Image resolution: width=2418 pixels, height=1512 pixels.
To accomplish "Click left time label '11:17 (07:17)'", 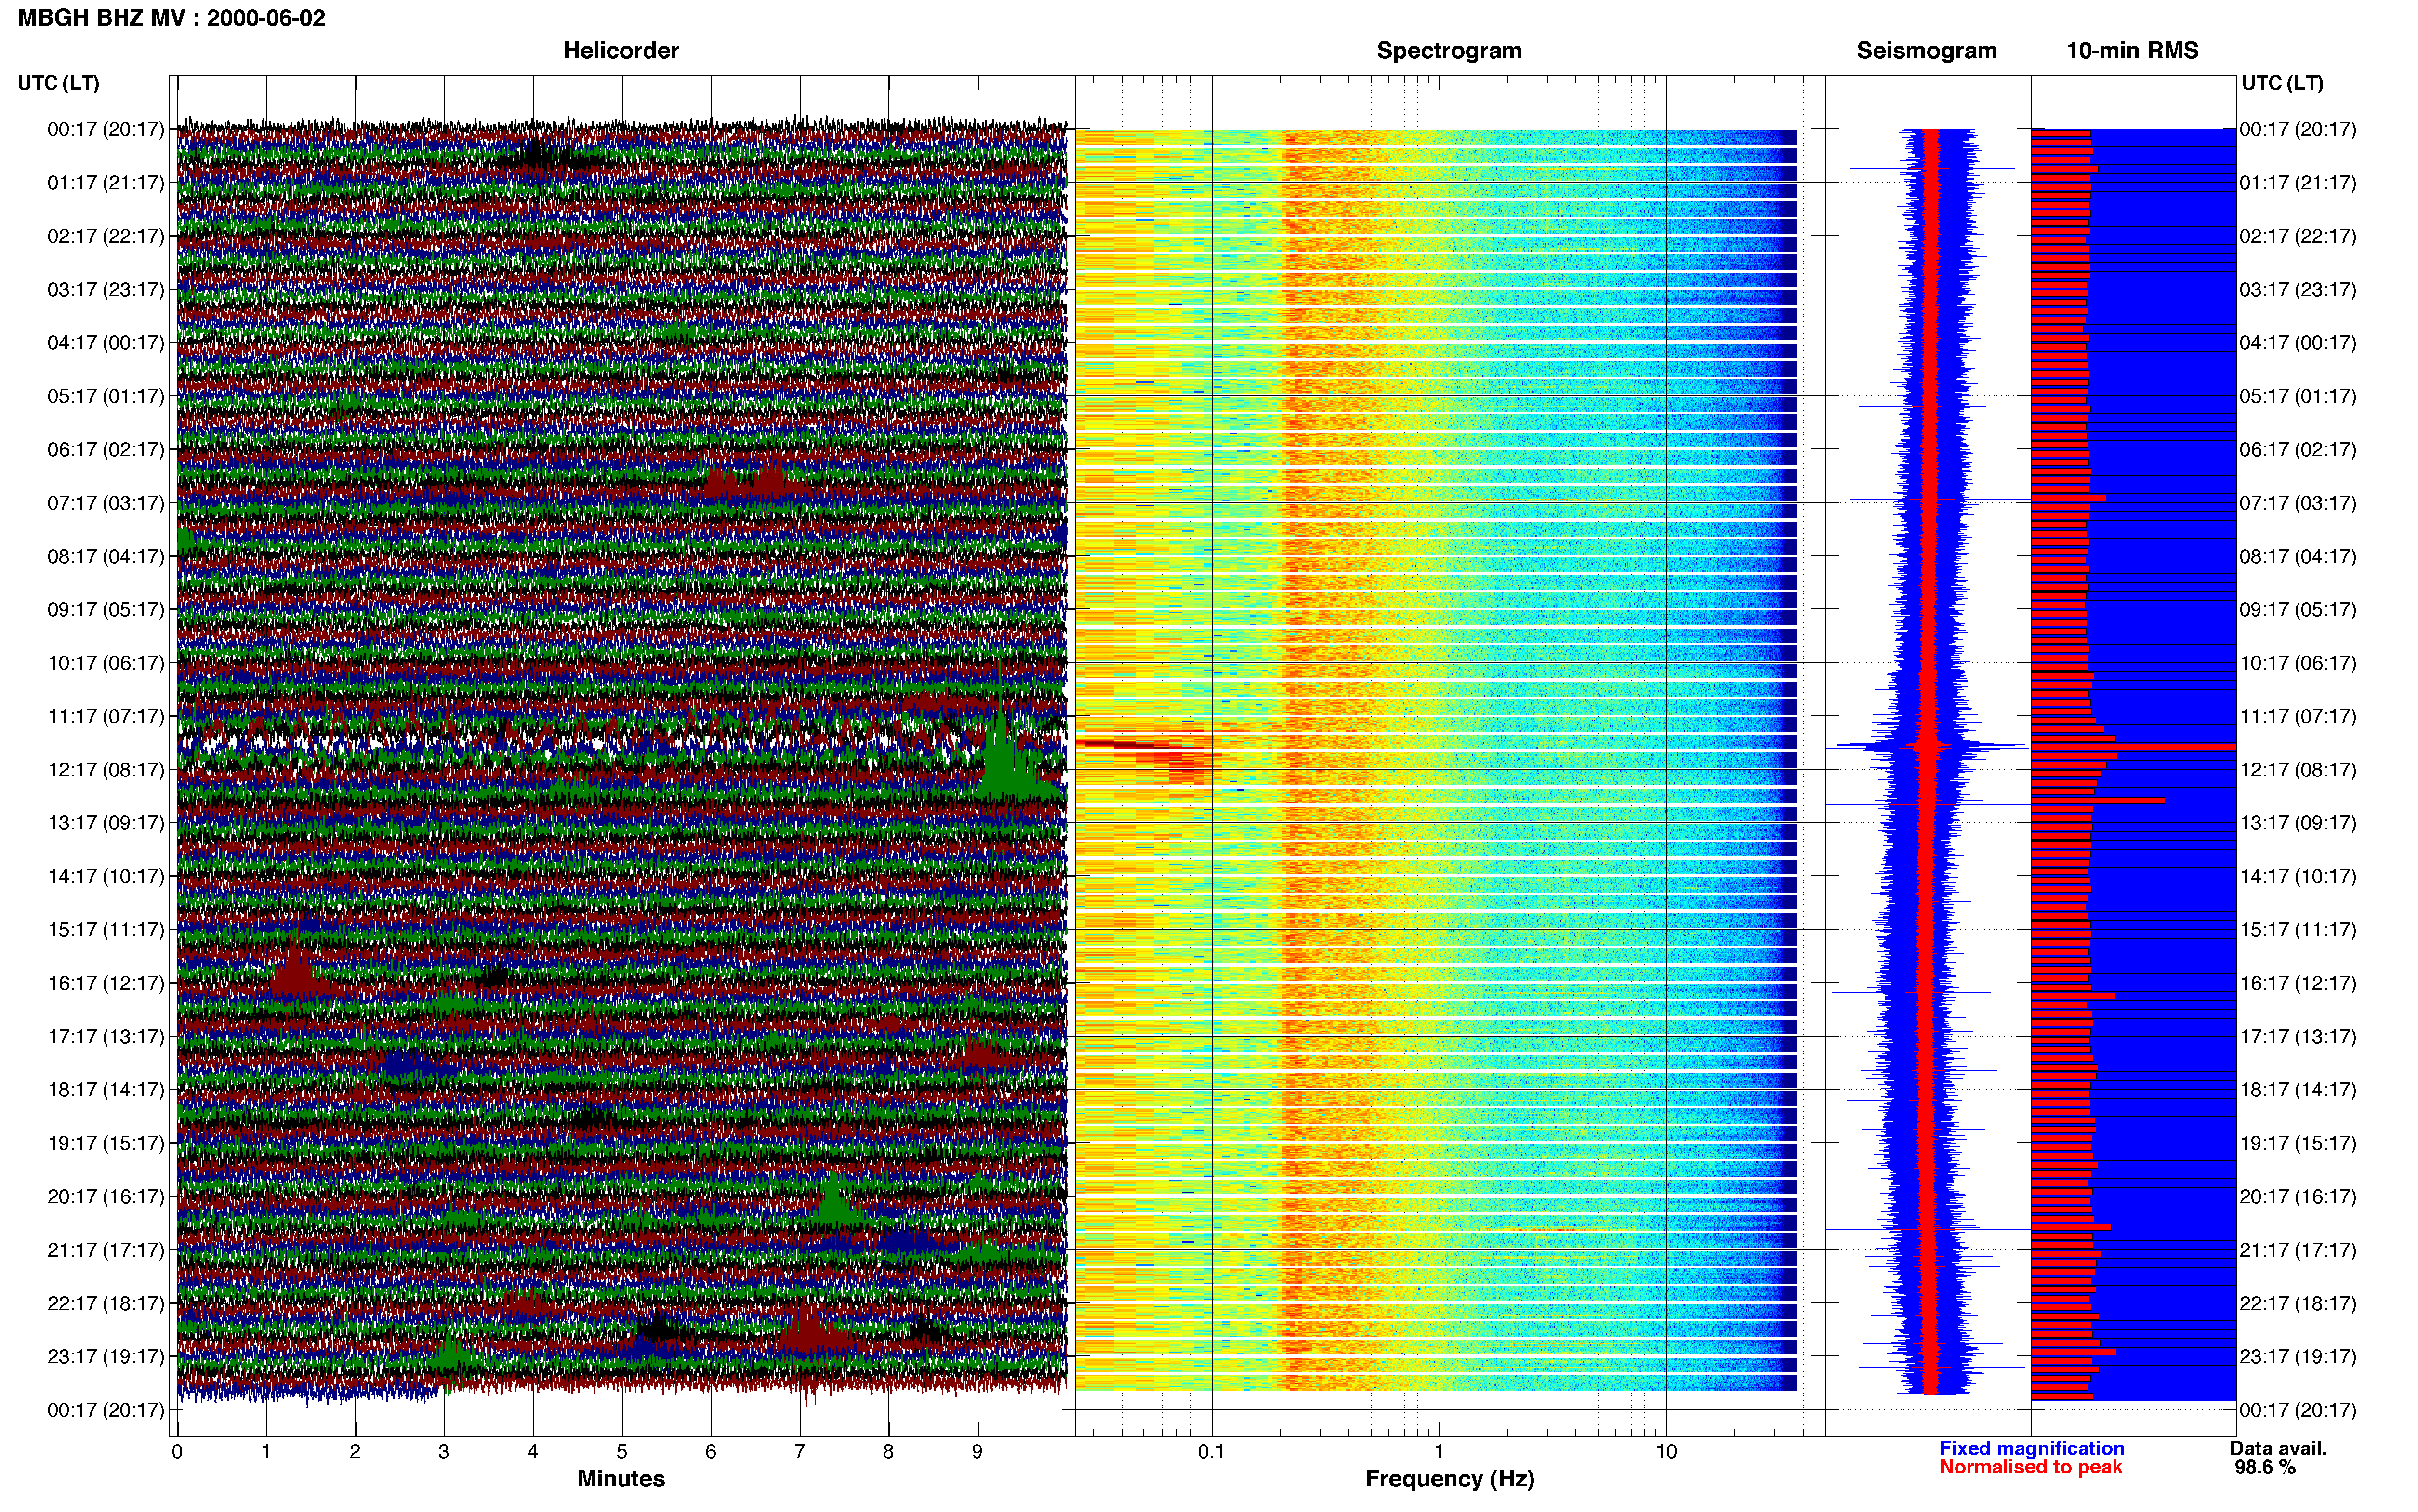I will pyautogui.click(x=106, y=716).
